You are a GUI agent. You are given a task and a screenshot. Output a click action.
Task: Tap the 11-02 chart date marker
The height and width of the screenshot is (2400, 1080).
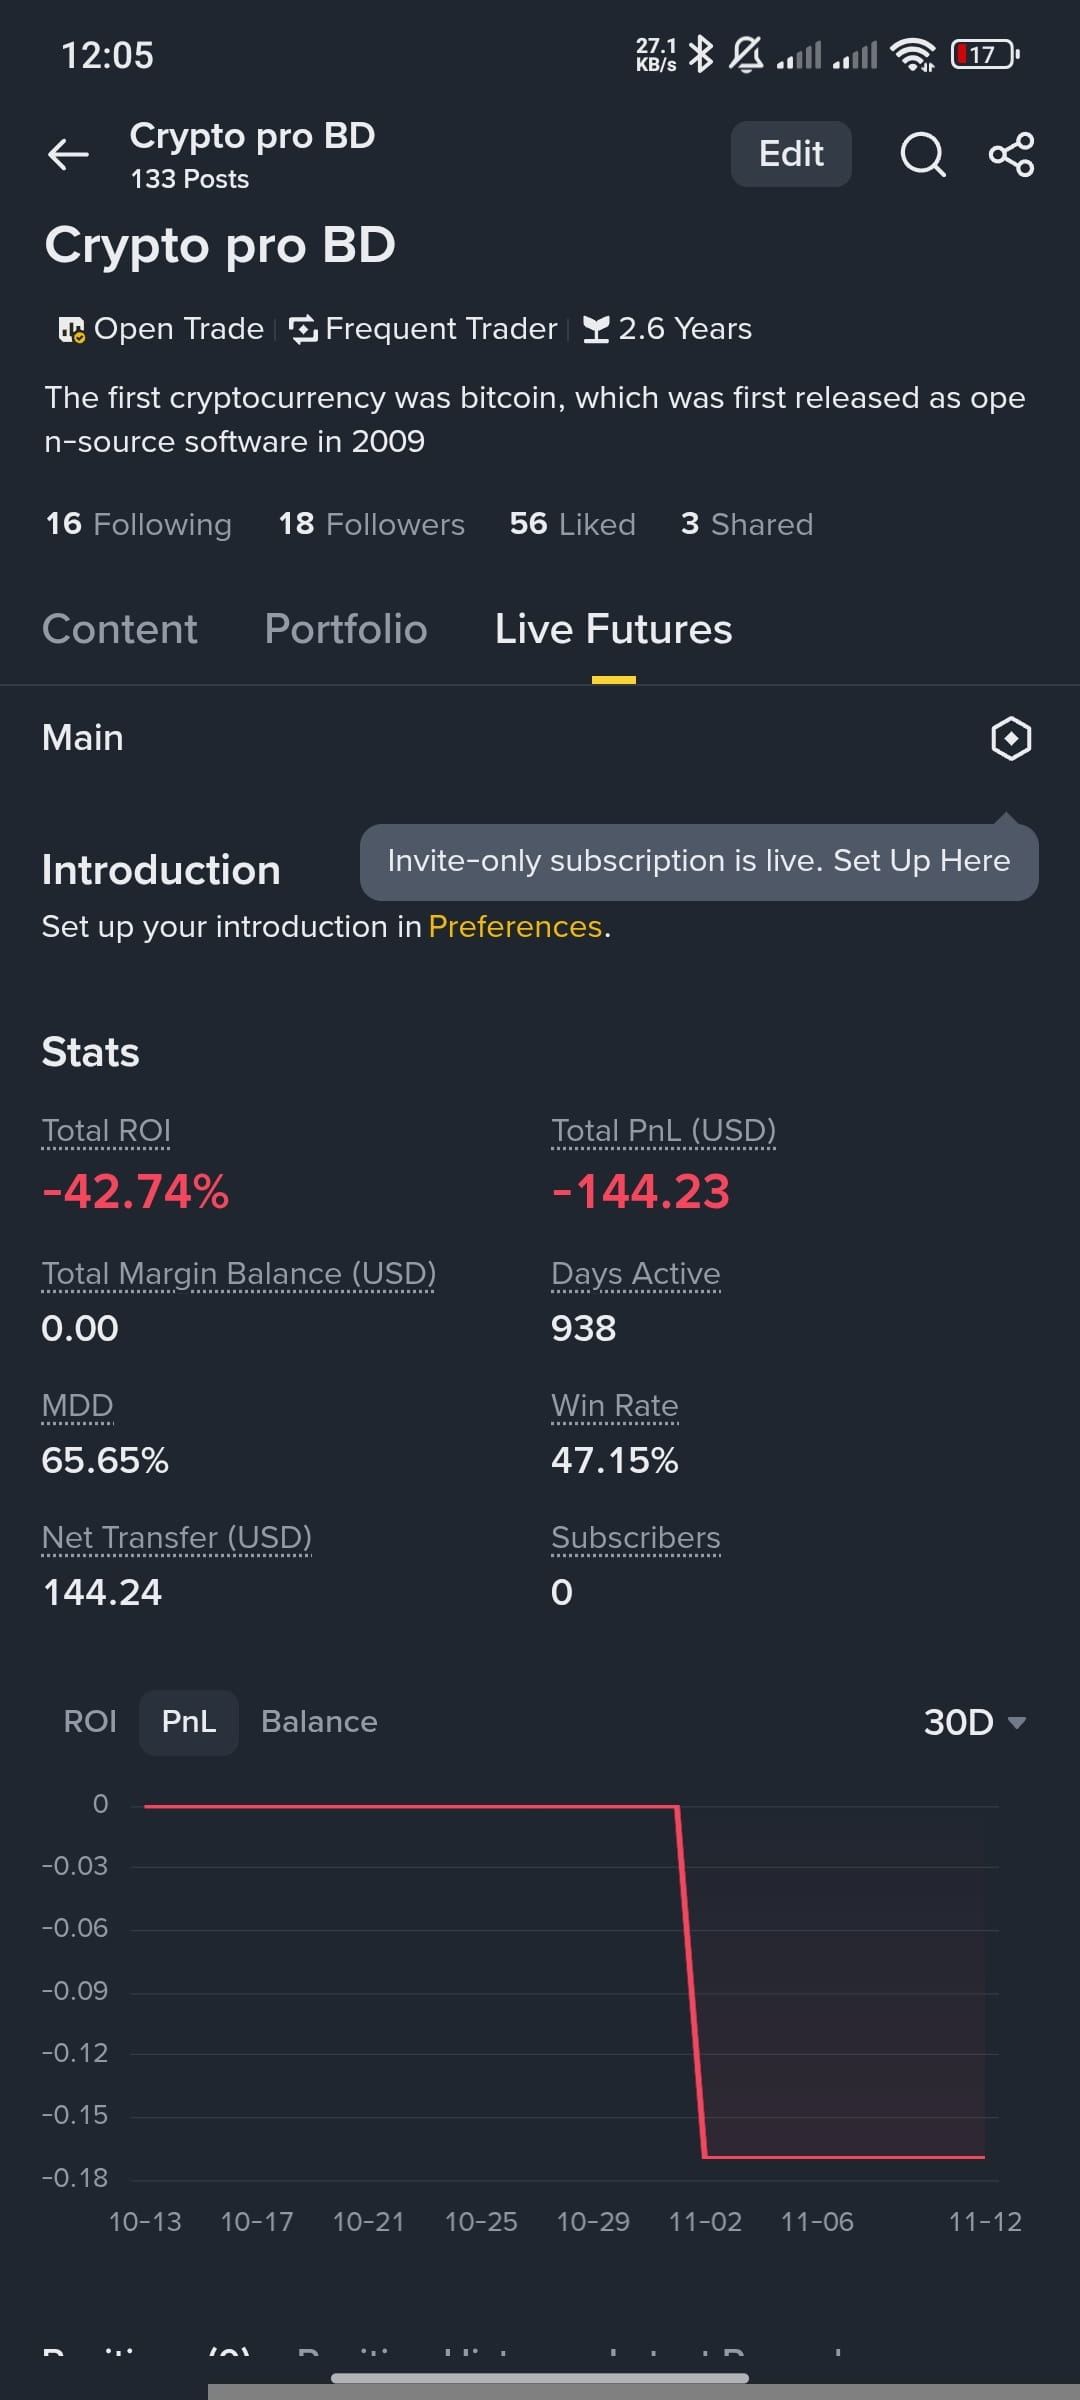705,2222
